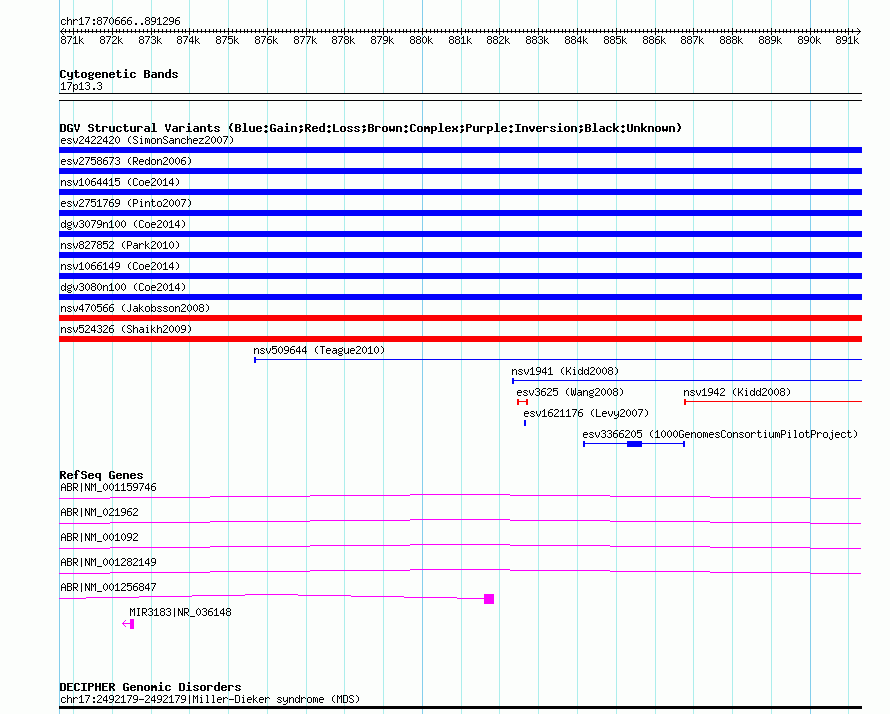Screen dimensions: 890x714
Task: Click the magenta exon block of ABR NM_001256847
Action: point(489,599)
